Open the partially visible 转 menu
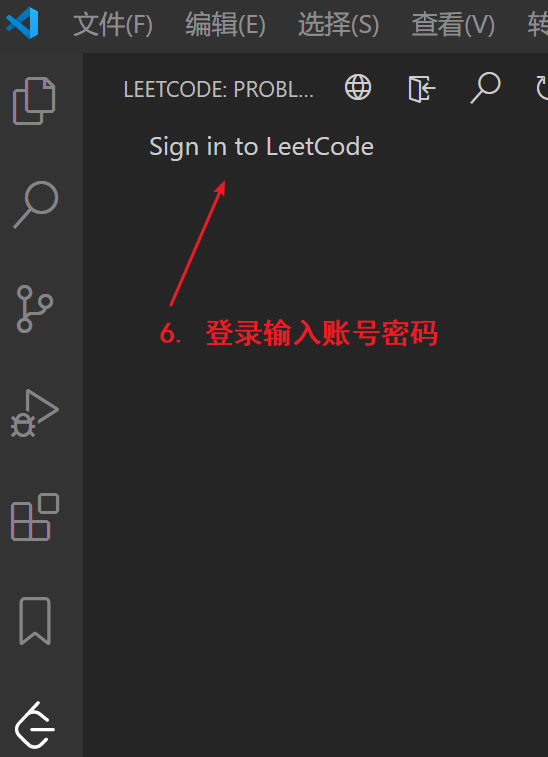Screen dimensions: 548x757 (x=538, y=25)
